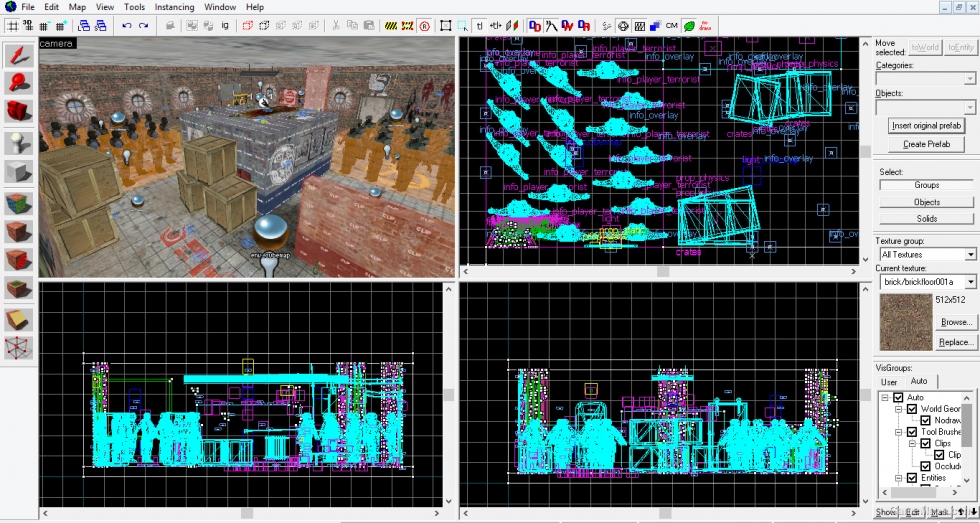The height and width of the screenshot is (523, 980).
Task: Click the Radius culling 'R' circle icon
Action: (x=425, y=26)
